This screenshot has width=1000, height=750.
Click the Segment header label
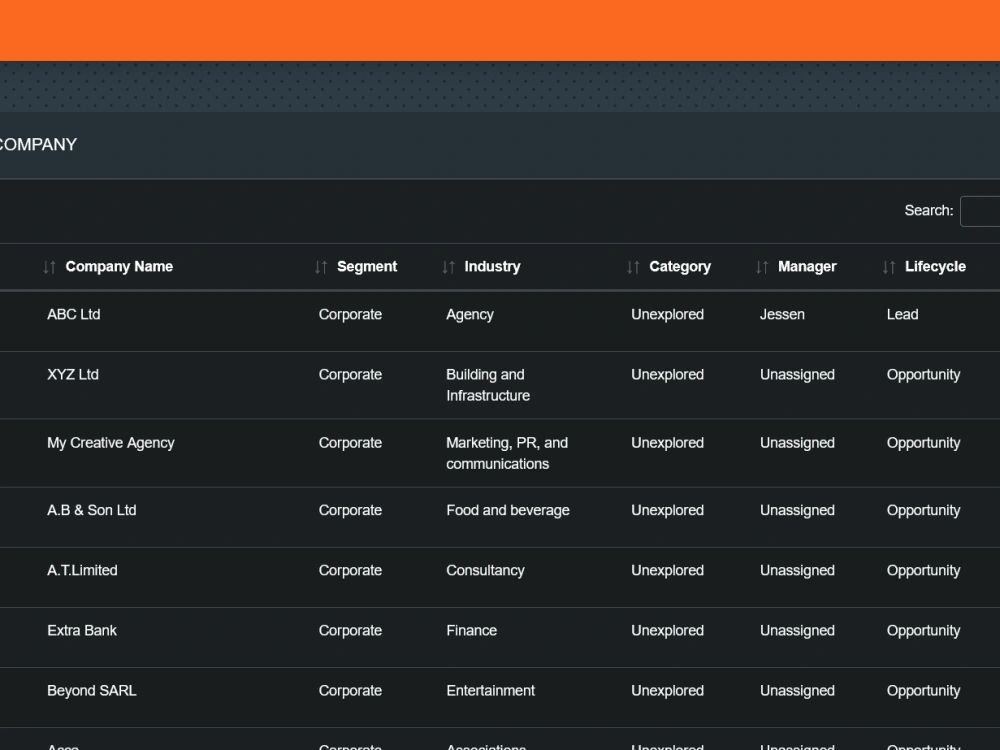[x=367, y=267]
